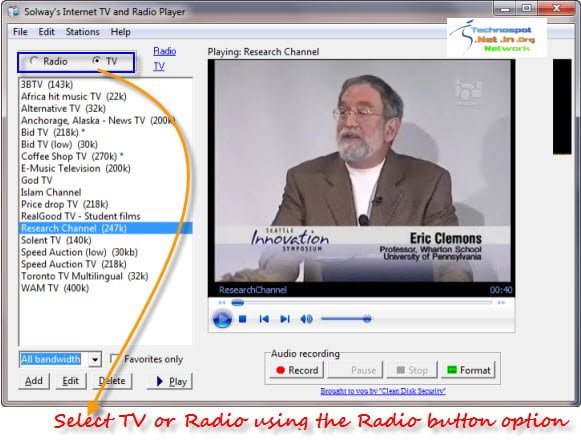Click the Add station button

(34, 381)
